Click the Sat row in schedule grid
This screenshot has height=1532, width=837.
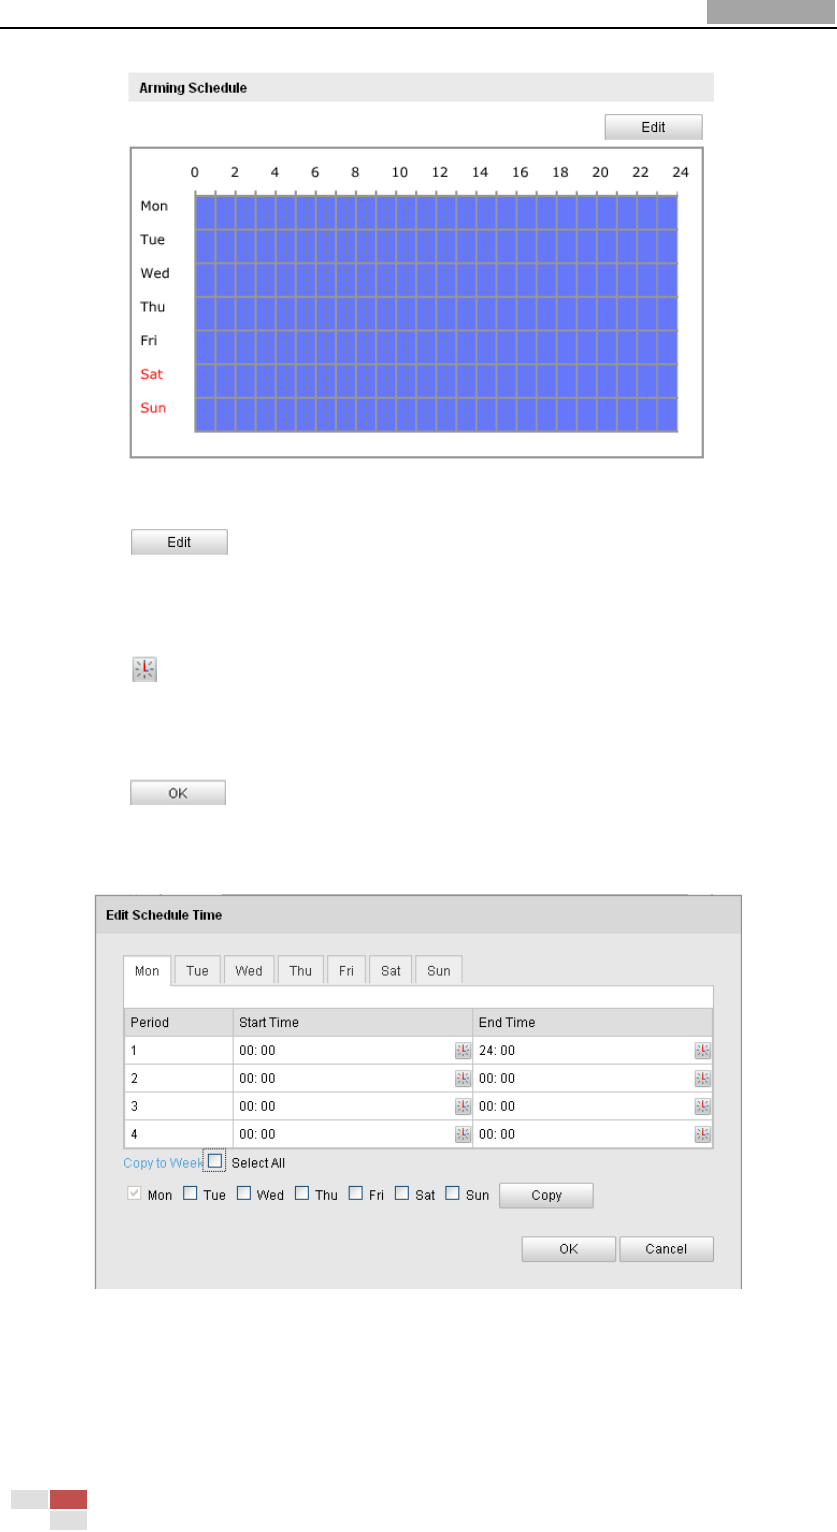436,381
